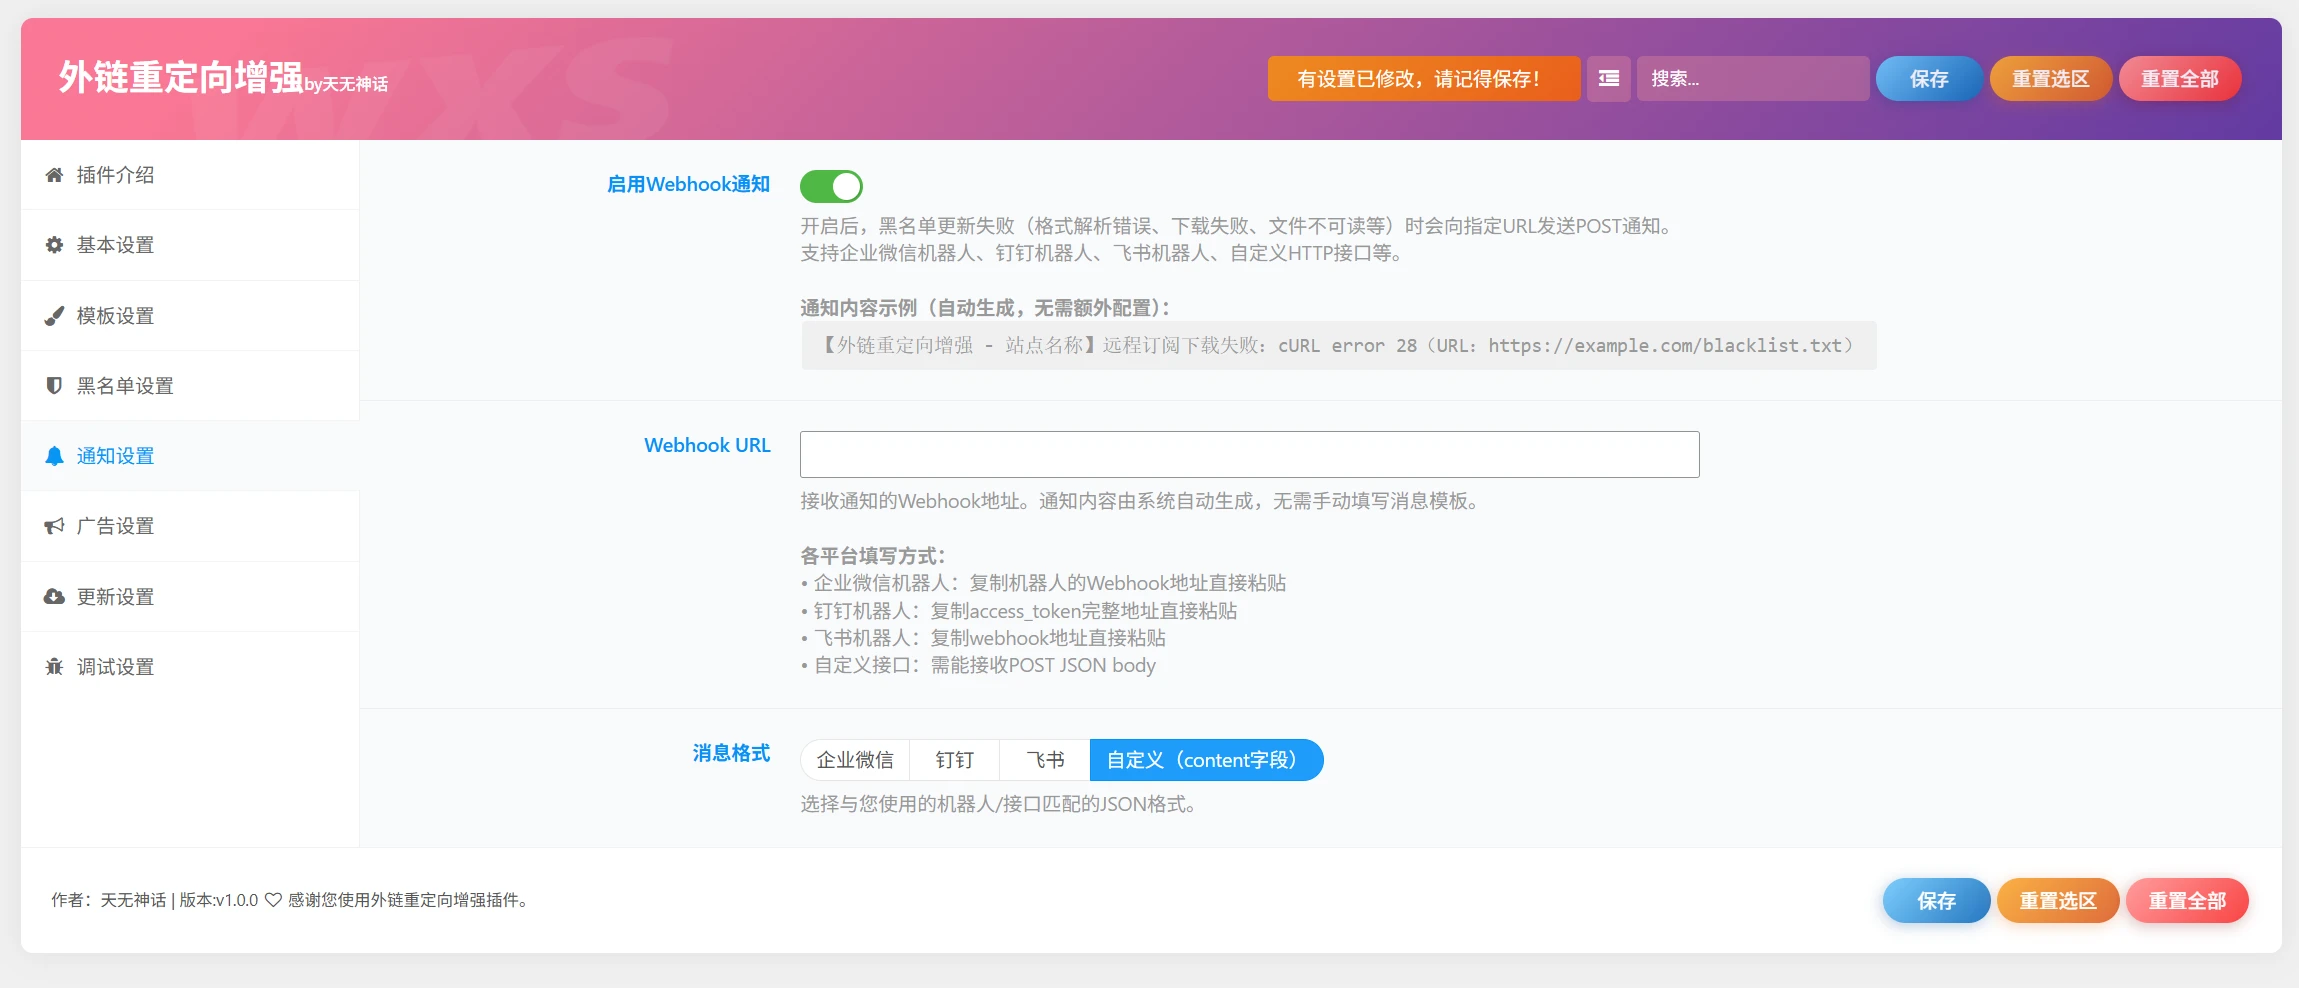Click the footer 重置全部 button
The height and width of the screenshot is (988, 2299).
(2188, 901)
